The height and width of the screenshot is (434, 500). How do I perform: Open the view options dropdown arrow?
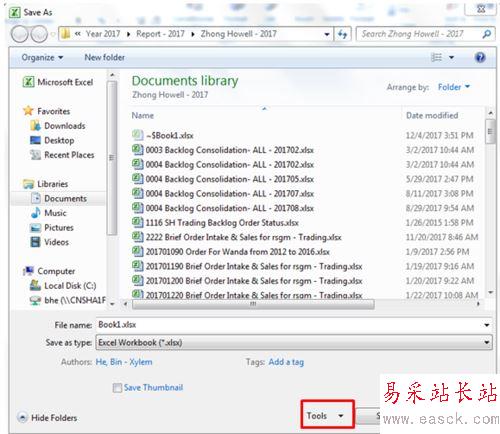point(451,57)
